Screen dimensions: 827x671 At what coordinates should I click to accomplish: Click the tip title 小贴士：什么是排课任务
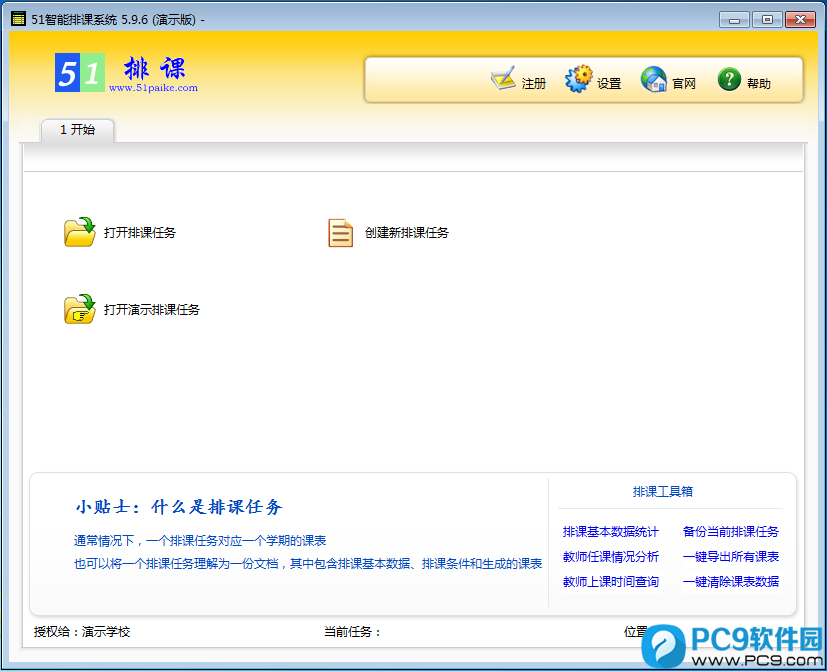pos(179,507)
